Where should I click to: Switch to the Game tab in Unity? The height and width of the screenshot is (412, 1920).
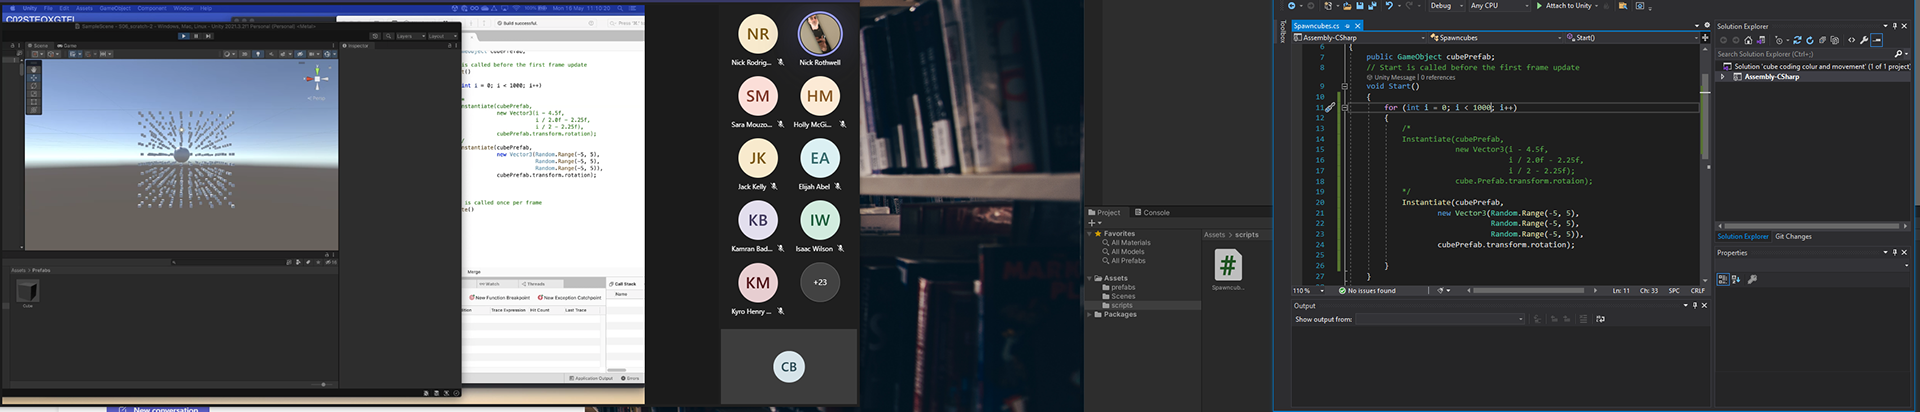click(x=67, y=46)
